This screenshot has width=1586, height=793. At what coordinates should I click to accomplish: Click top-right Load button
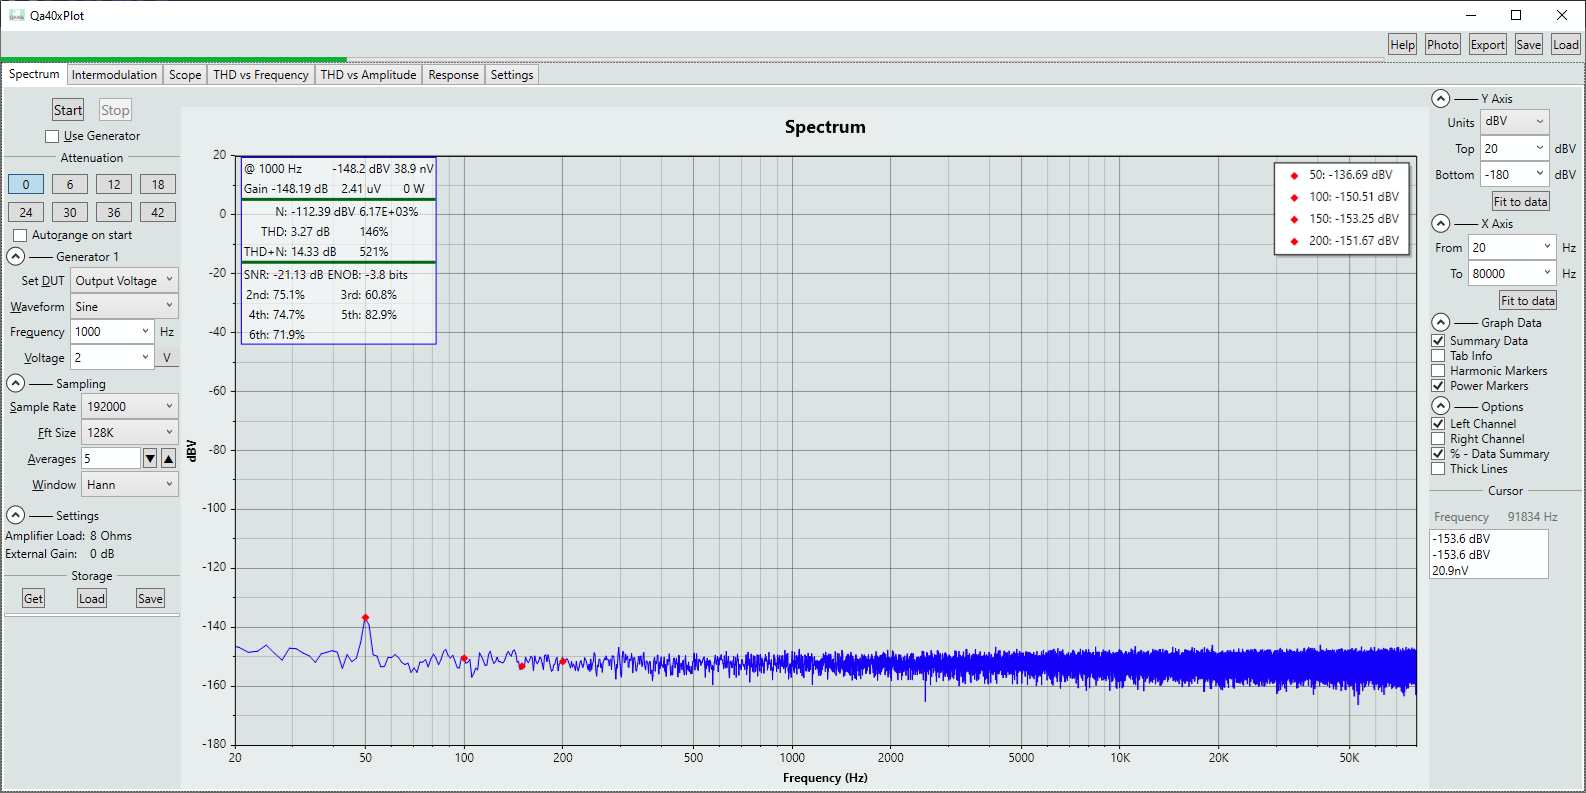[1566, 45]
